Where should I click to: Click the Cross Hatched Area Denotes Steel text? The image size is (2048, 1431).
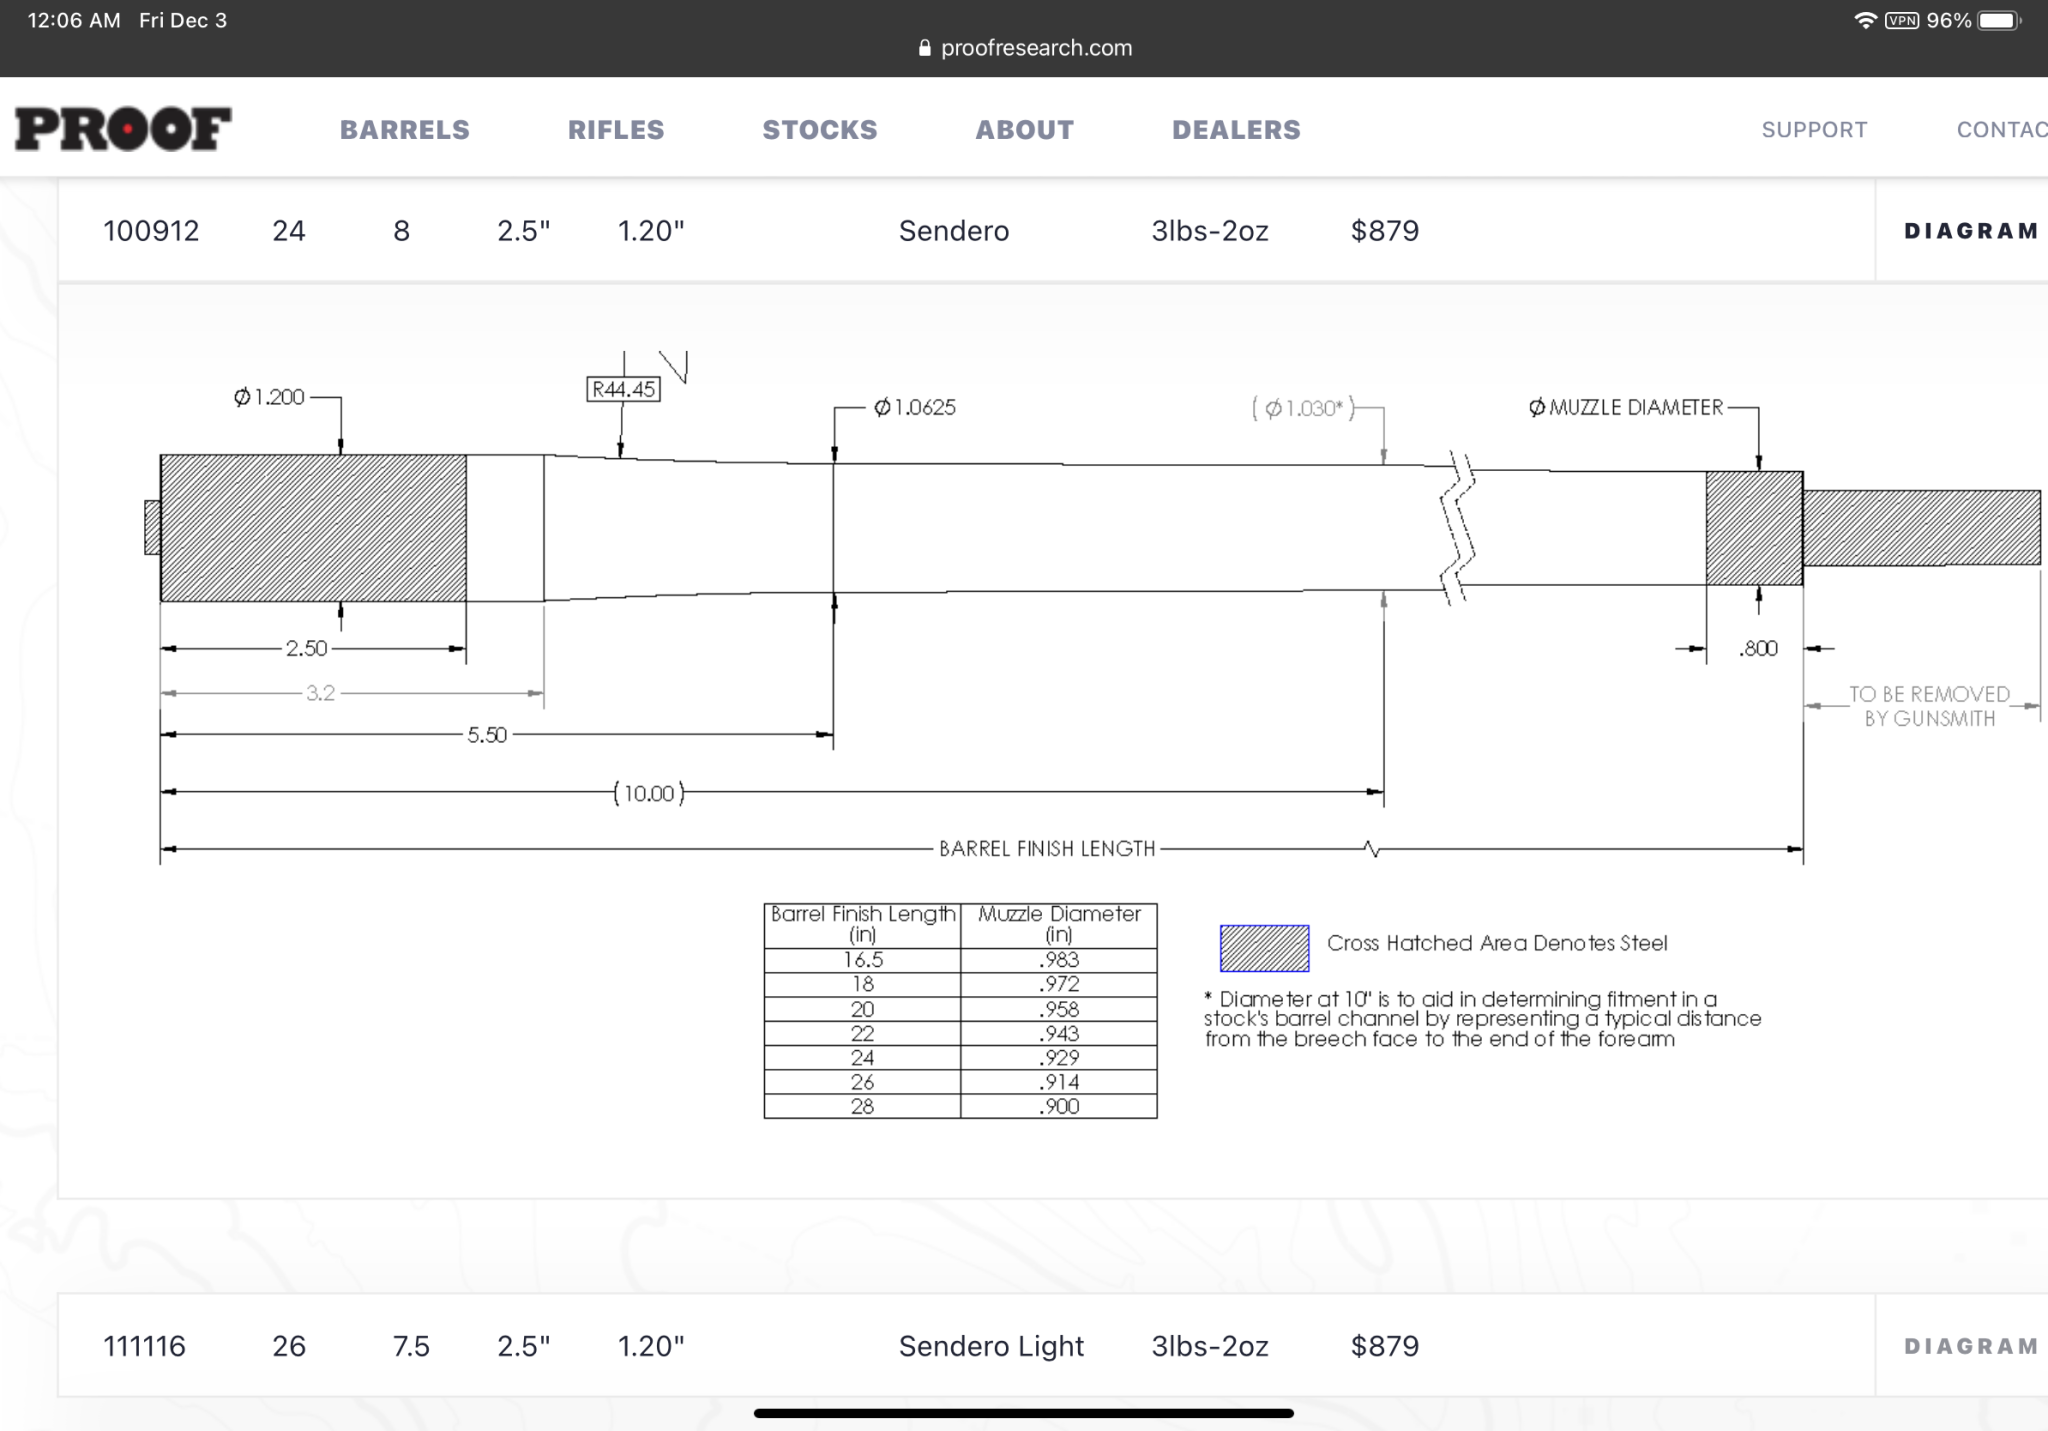(x=1497, y=943)
